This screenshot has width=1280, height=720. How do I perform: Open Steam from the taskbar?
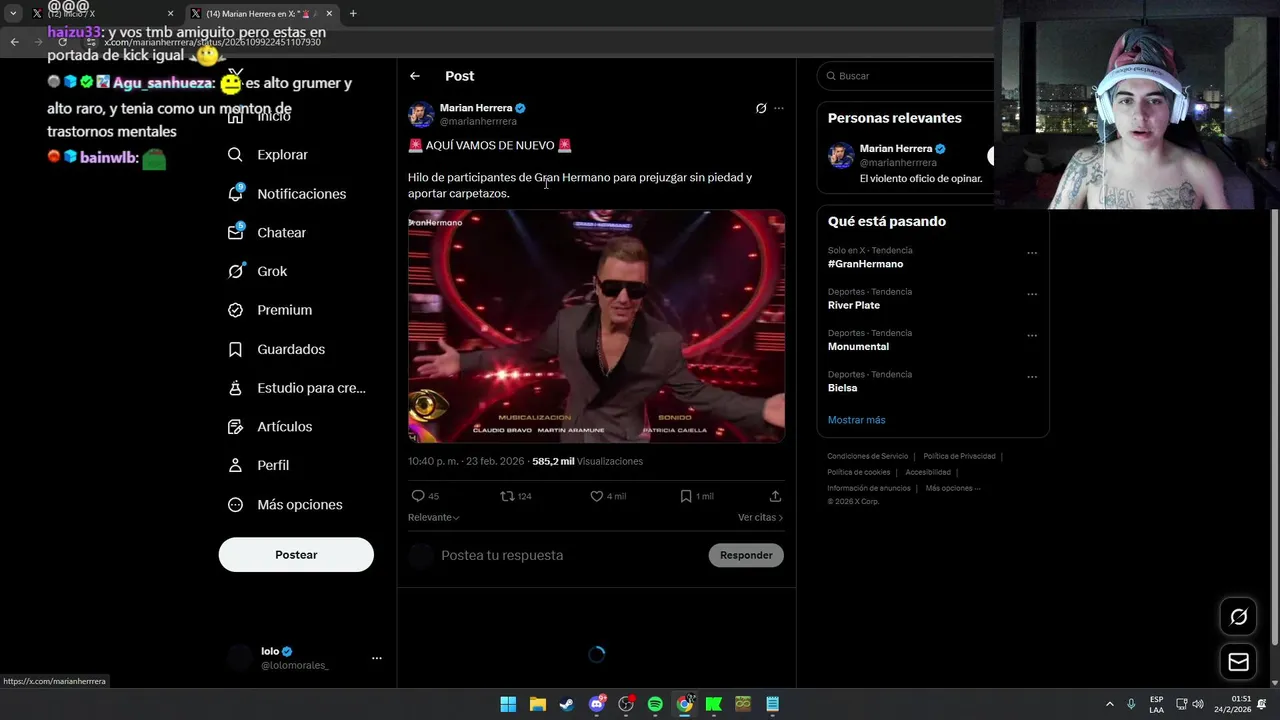pos(567,704)
